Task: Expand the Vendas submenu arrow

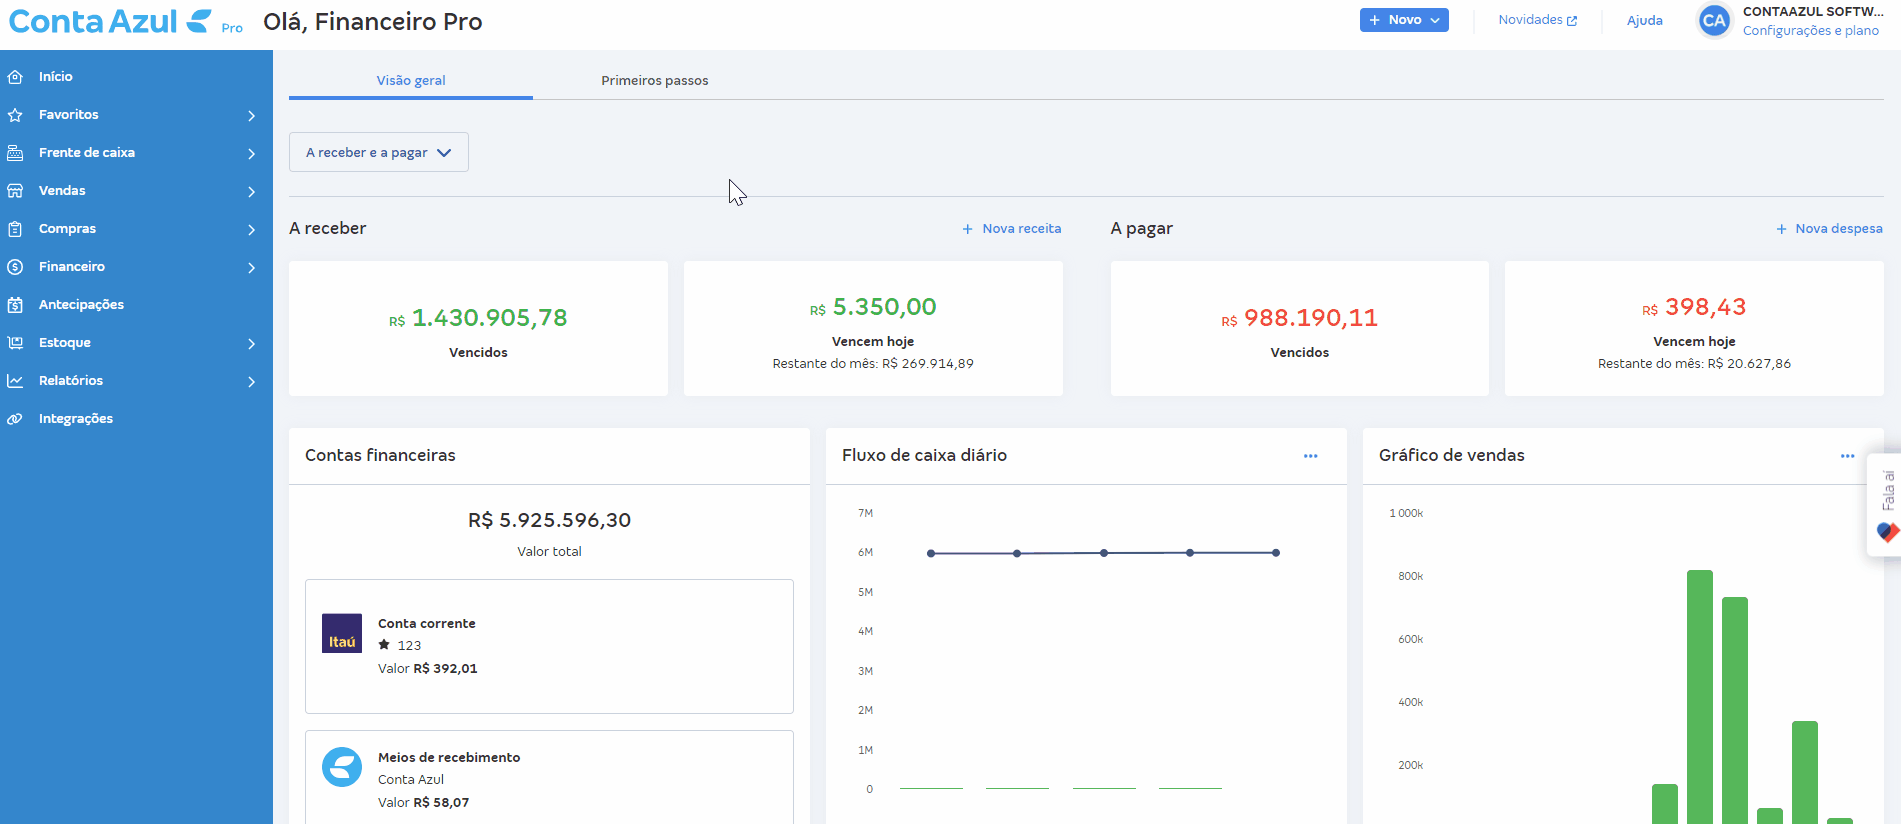Action: [251, 192]
